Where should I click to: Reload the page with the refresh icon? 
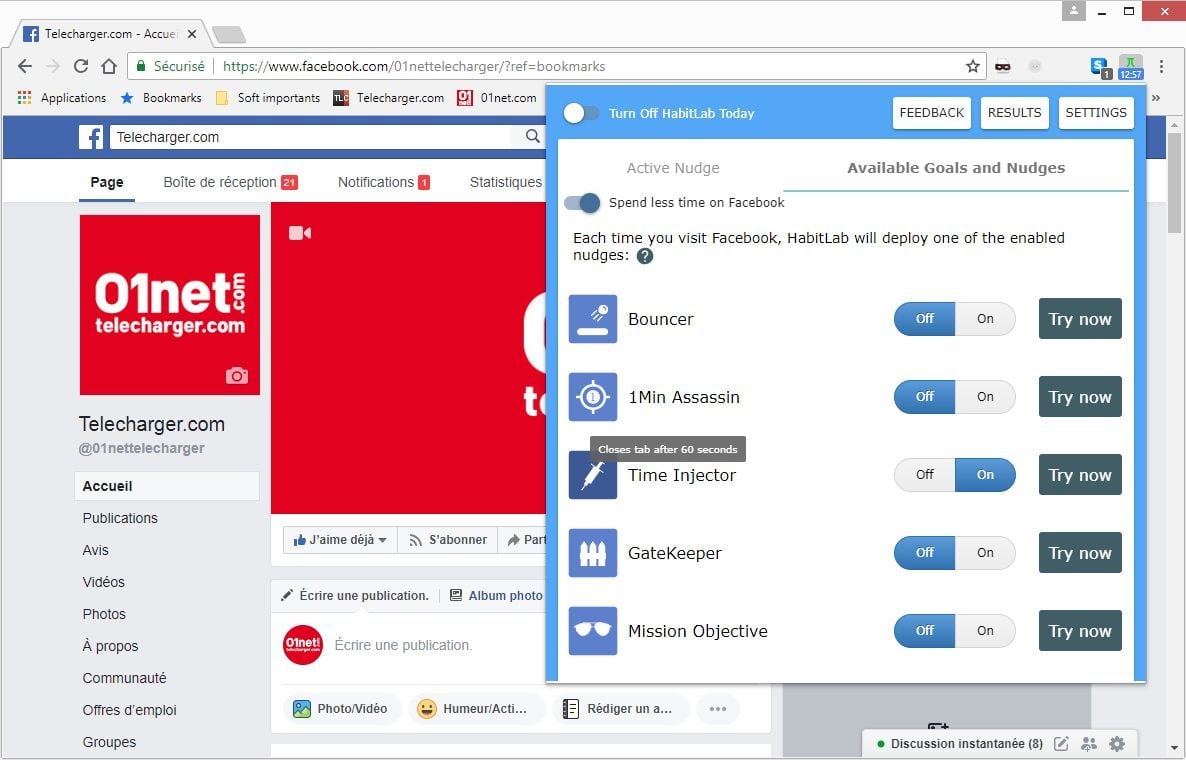pos(81,67)
